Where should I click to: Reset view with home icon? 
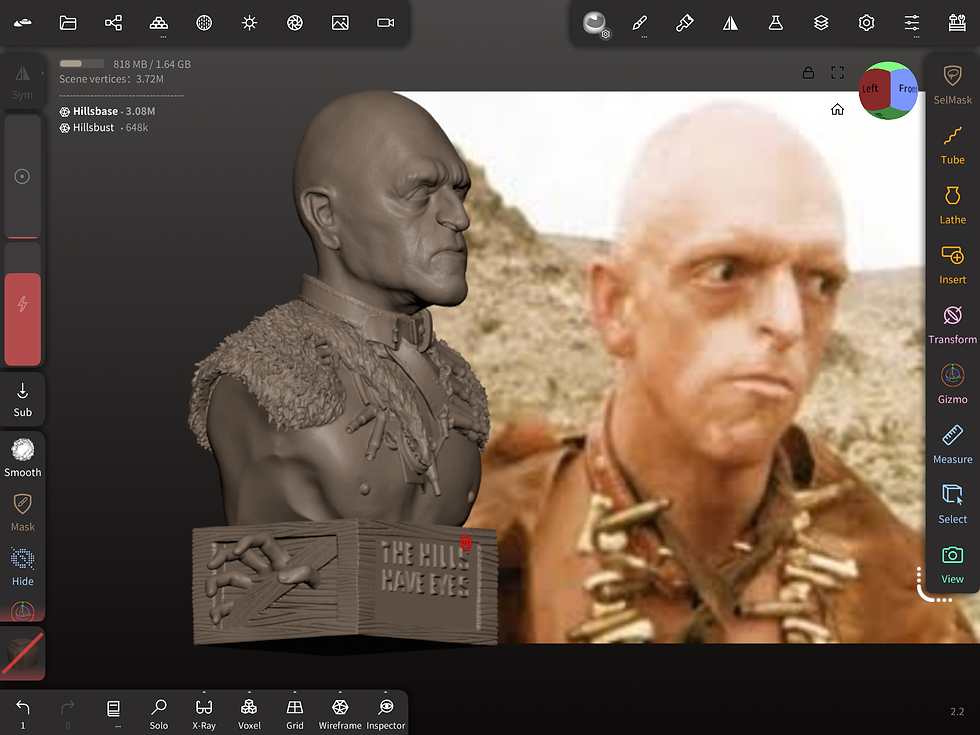tap(838, 110)
